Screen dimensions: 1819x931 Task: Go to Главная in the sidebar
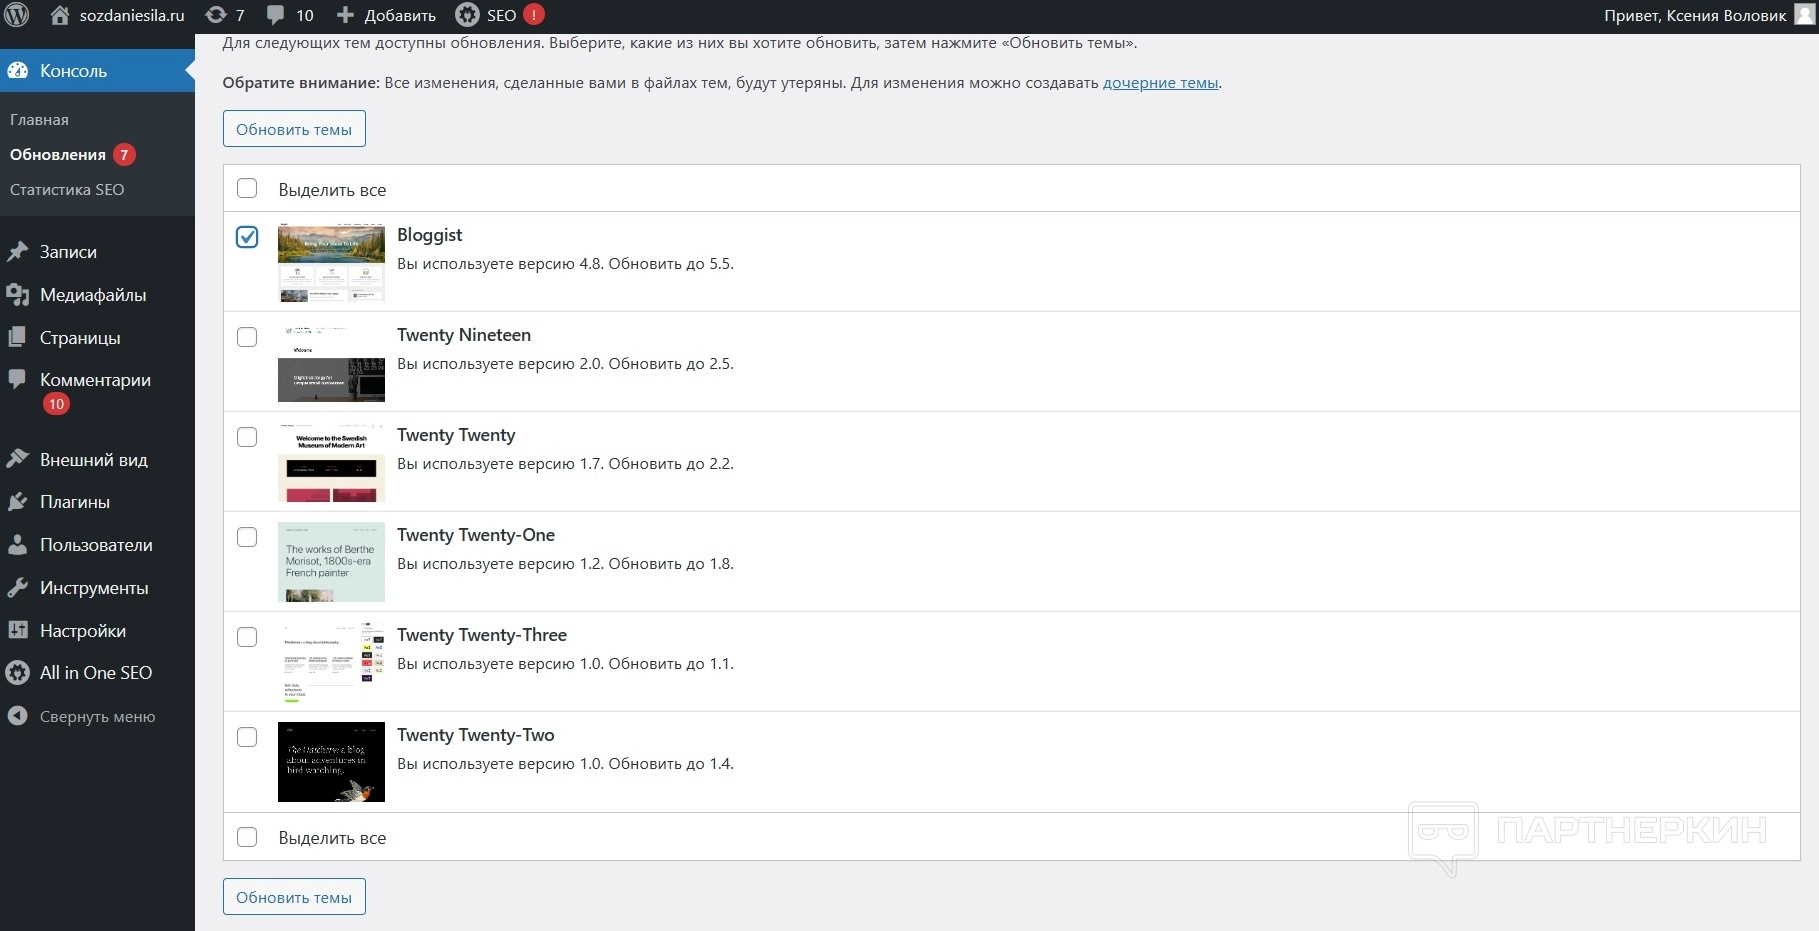(39, 120)
